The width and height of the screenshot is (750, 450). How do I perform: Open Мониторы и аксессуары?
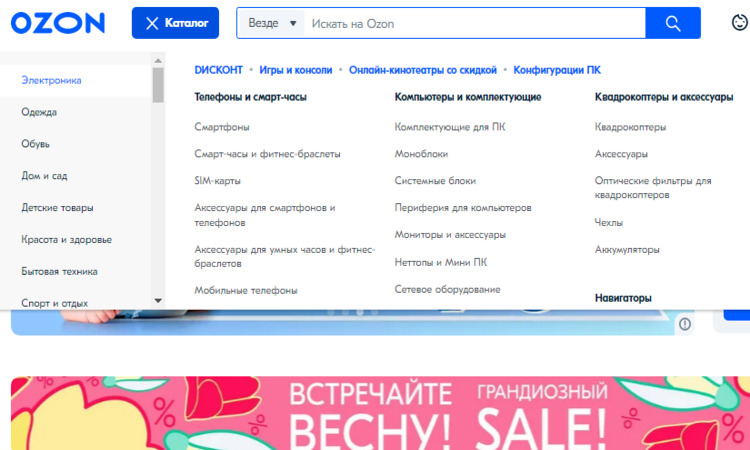[450, 235]
